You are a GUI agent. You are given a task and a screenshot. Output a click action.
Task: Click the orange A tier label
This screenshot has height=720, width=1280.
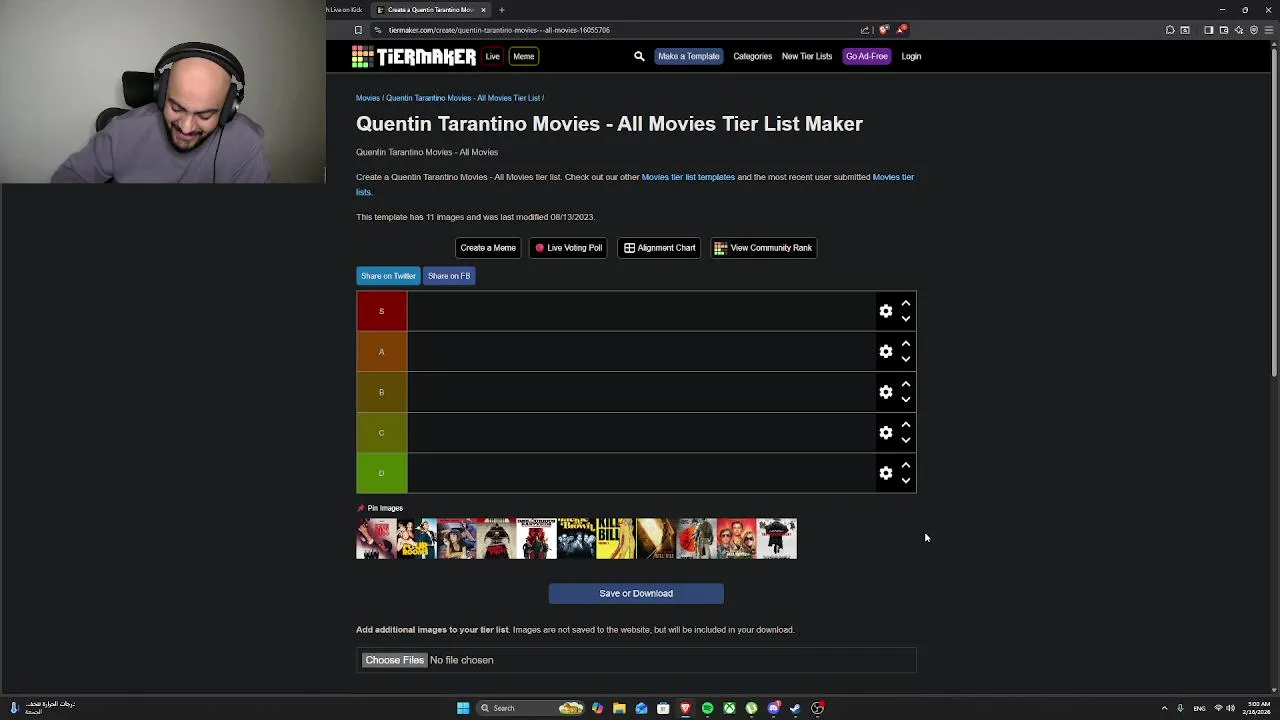381,352
